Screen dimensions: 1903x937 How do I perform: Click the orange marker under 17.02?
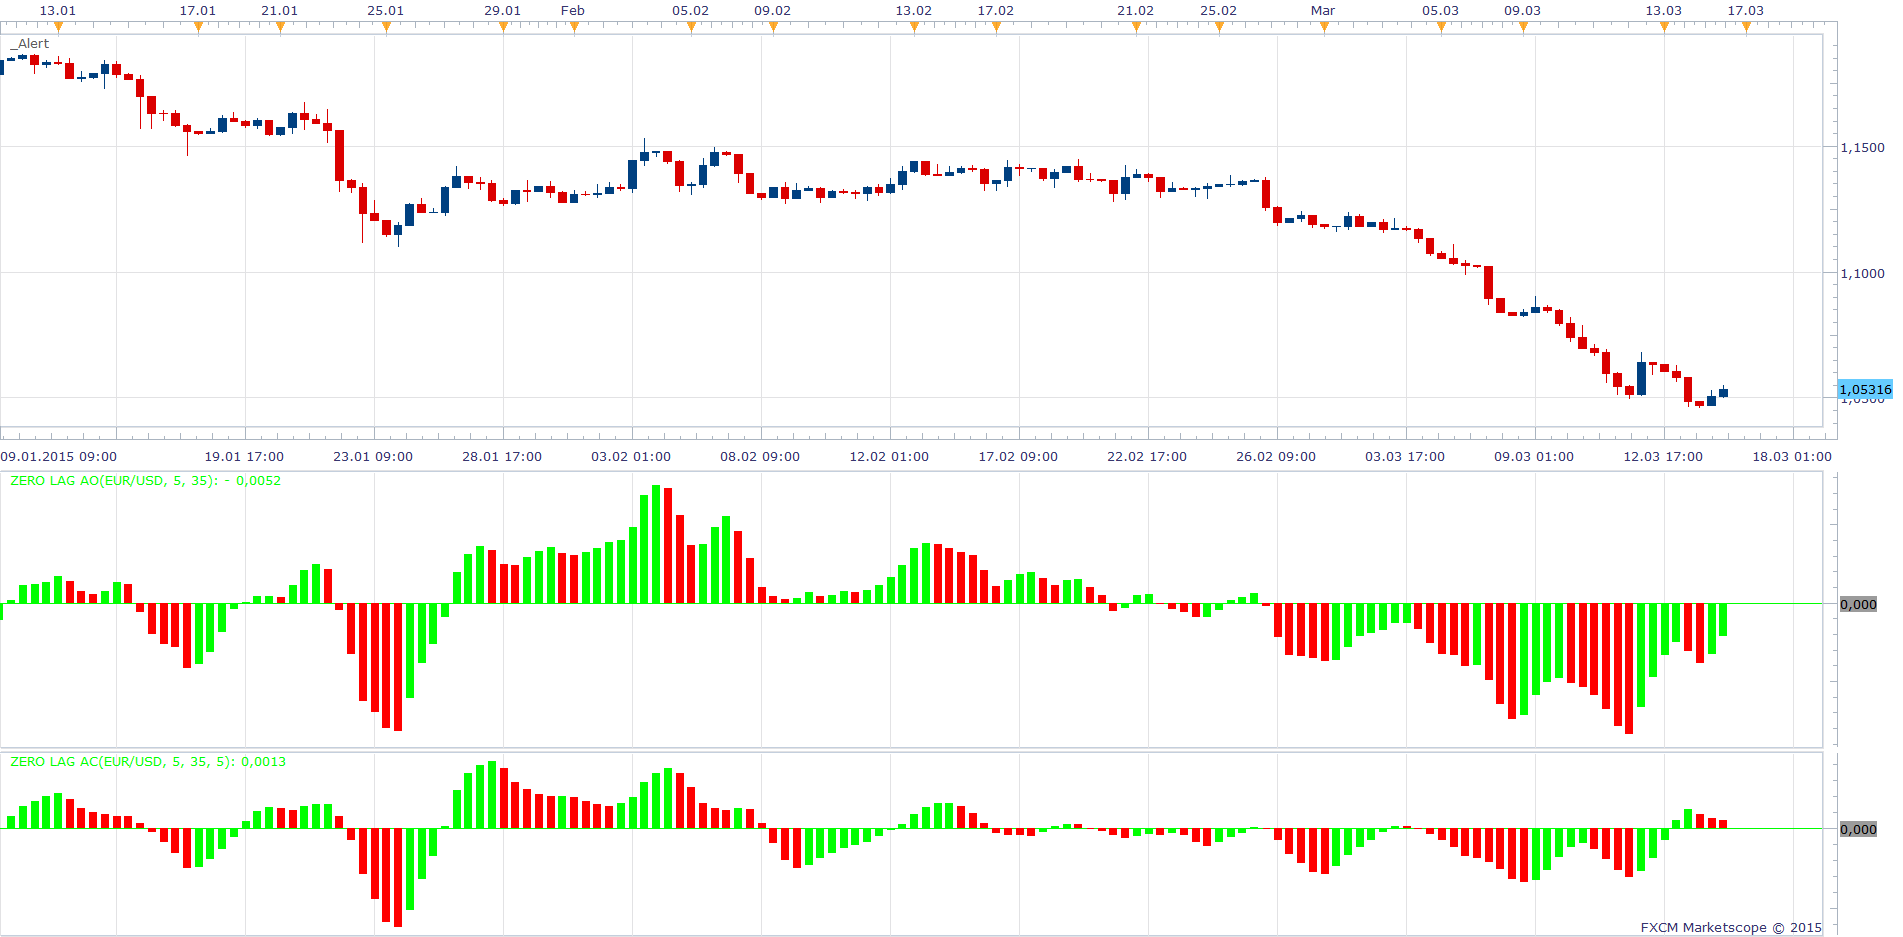(996, 27)
